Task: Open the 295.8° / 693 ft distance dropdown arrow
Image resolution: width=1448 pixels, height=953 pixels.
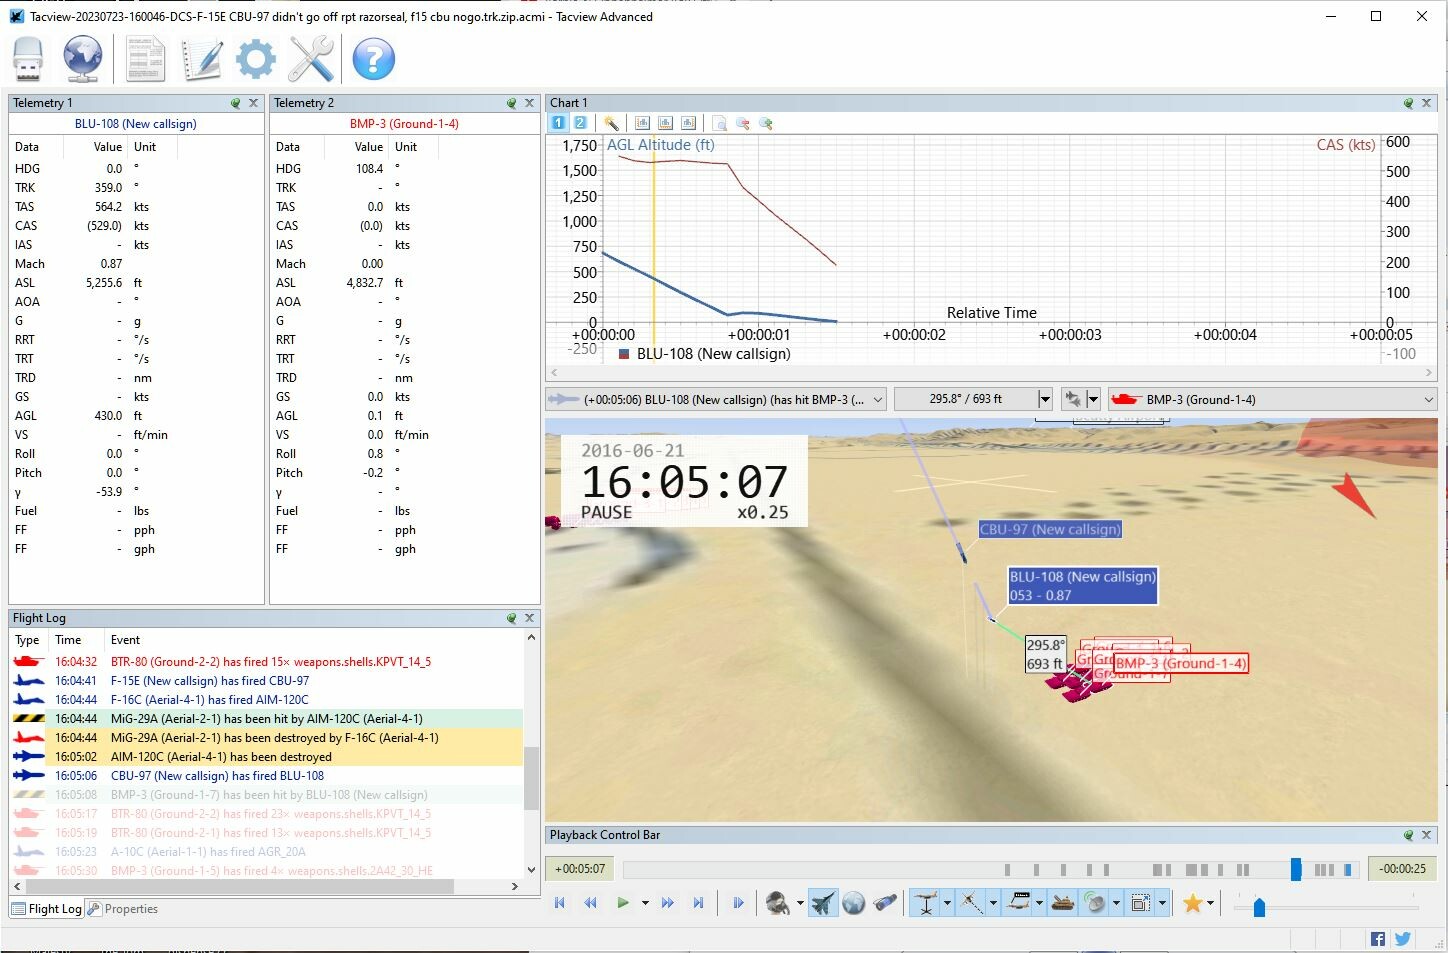Action: click(x=1045, y=399)
